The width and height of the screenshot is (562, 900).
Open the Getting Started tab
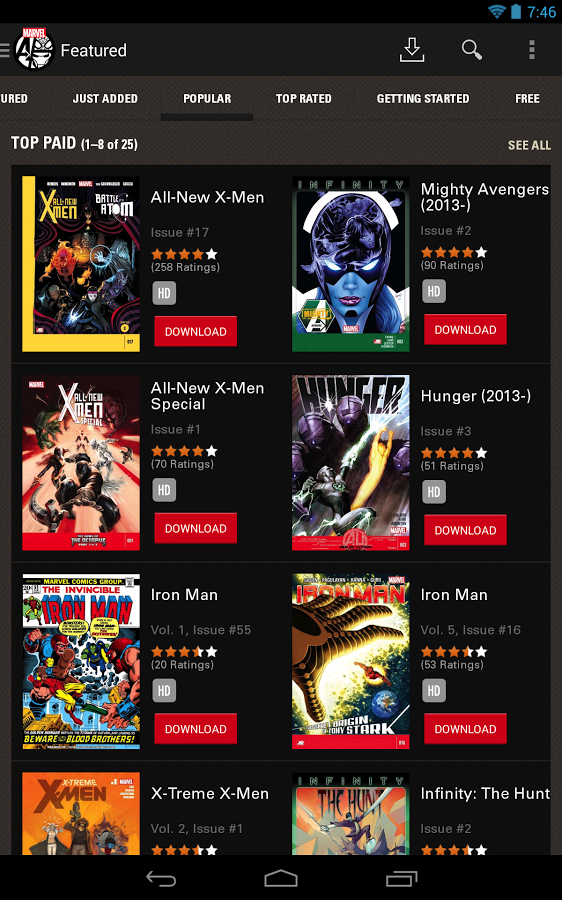click(x=423, y=99)
